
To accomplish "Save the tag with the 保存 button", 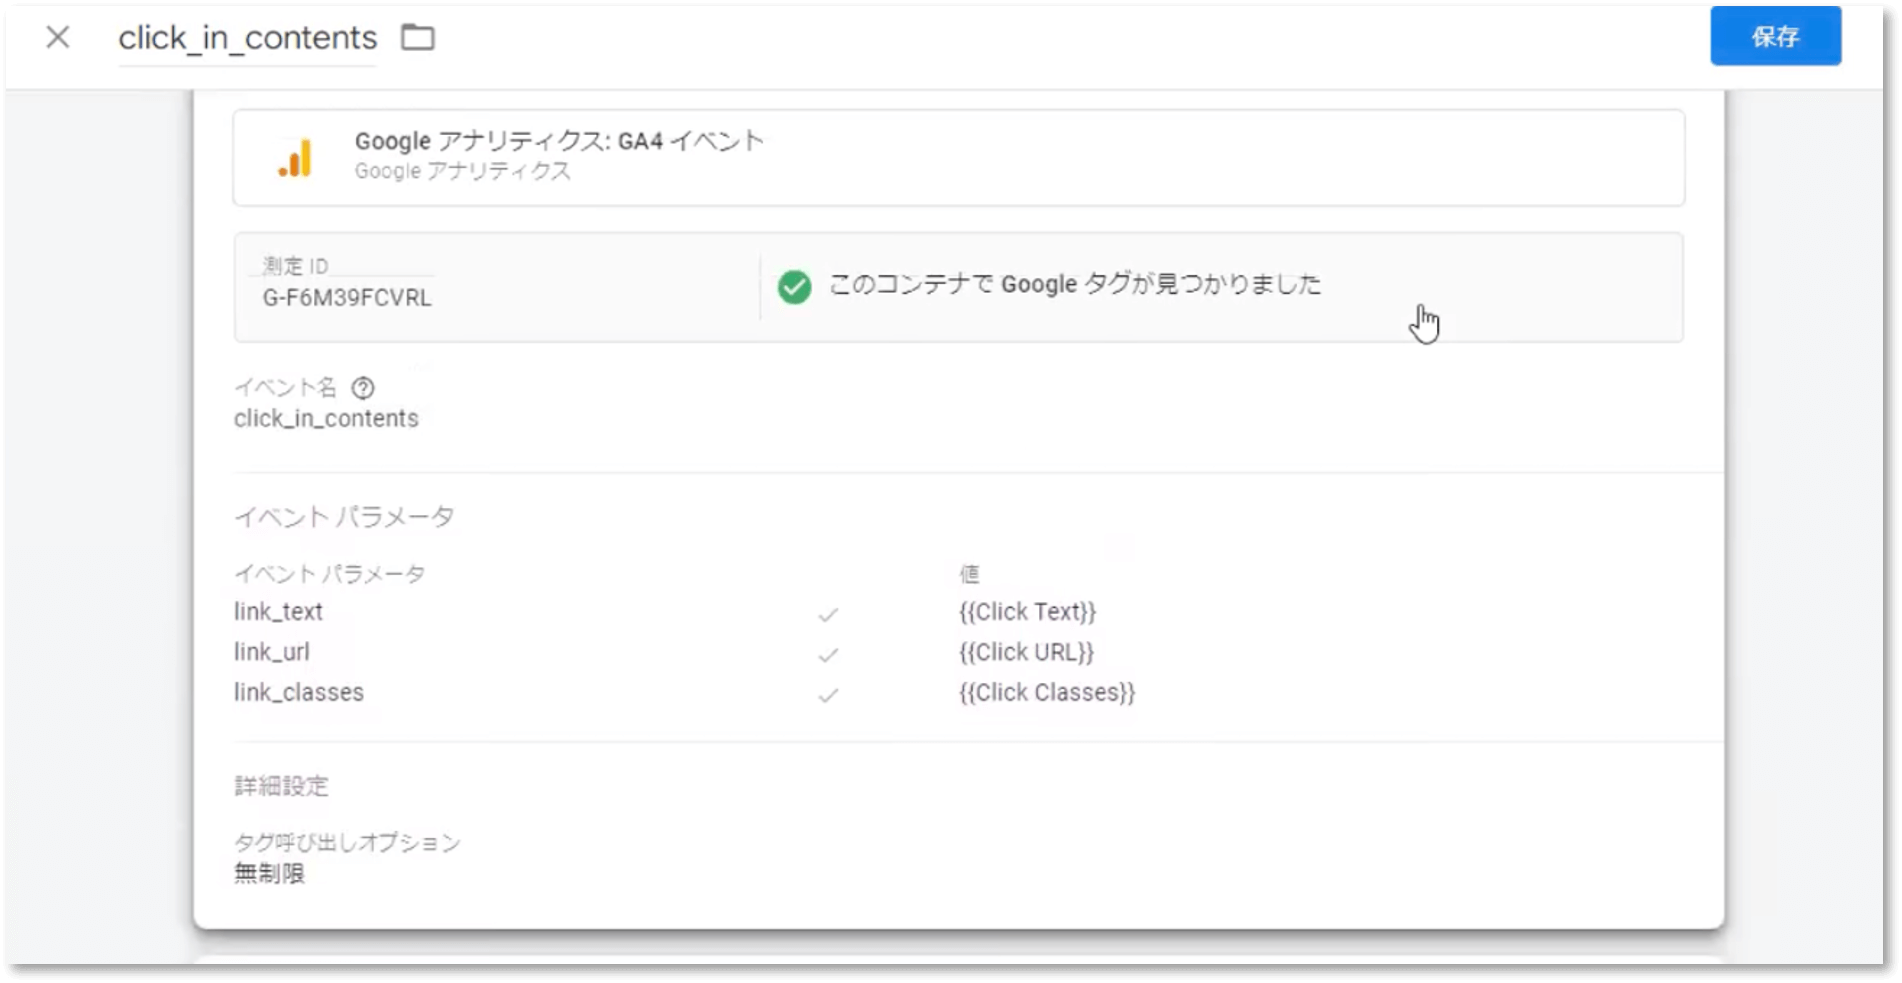I will pyautogui.click(x=1775, y=37).
